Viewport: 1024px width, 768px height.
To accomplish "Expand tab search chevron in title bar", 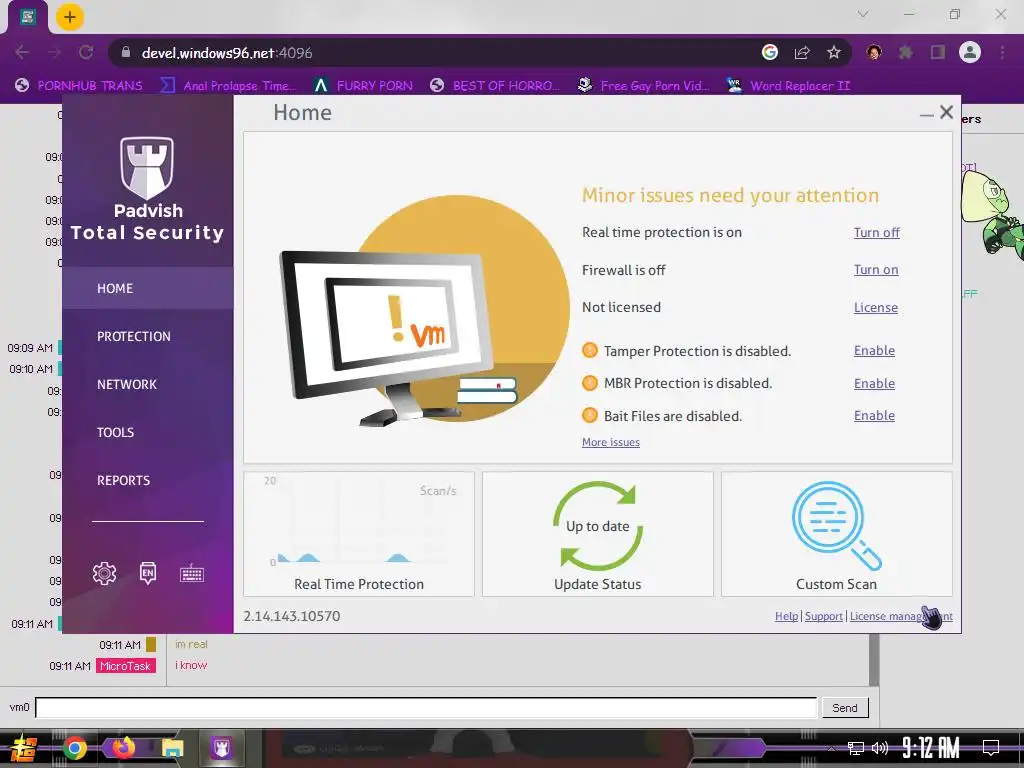I will [863, 14].
